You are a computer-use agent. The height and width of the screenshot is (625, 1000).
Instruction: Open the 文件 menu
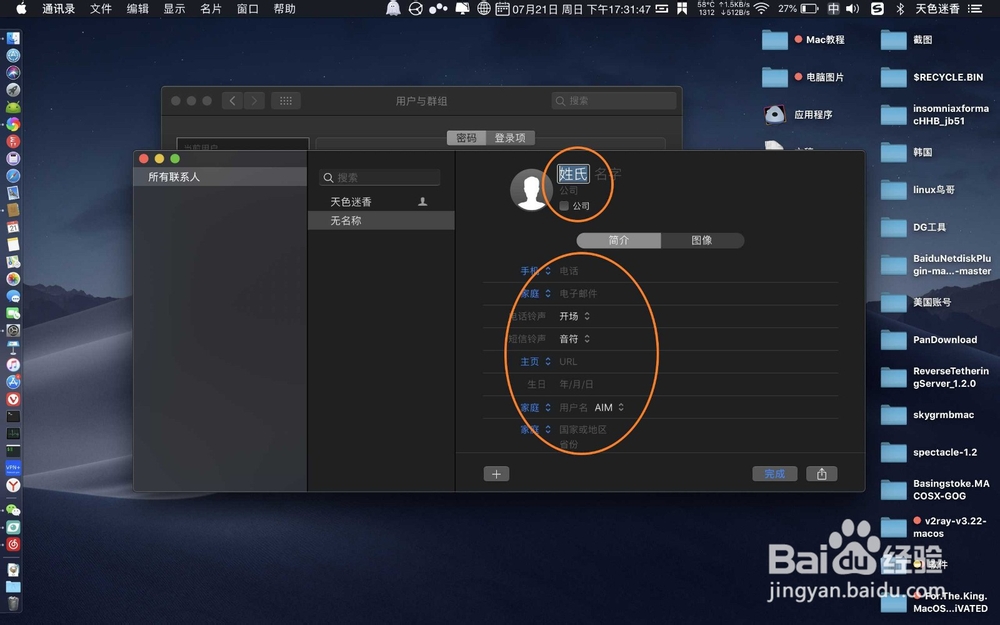point(101,9)
